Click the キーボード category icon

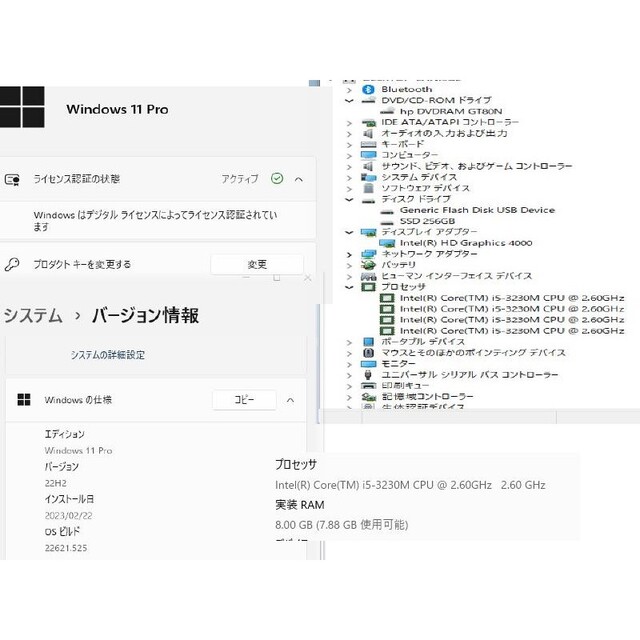coord(368,144)
